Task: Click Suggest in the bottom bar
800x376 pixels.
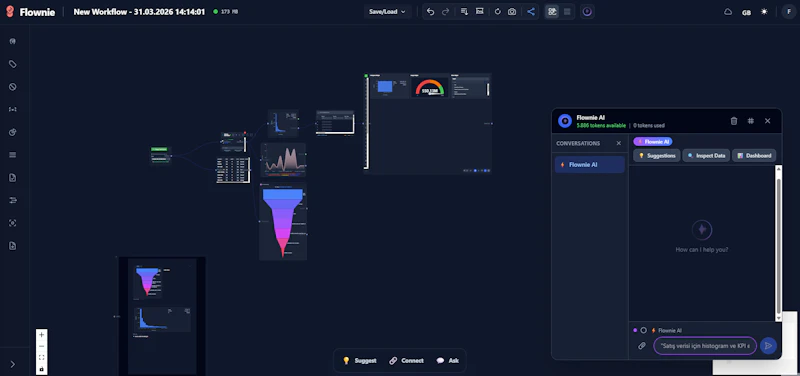Action: pos(360,361)
